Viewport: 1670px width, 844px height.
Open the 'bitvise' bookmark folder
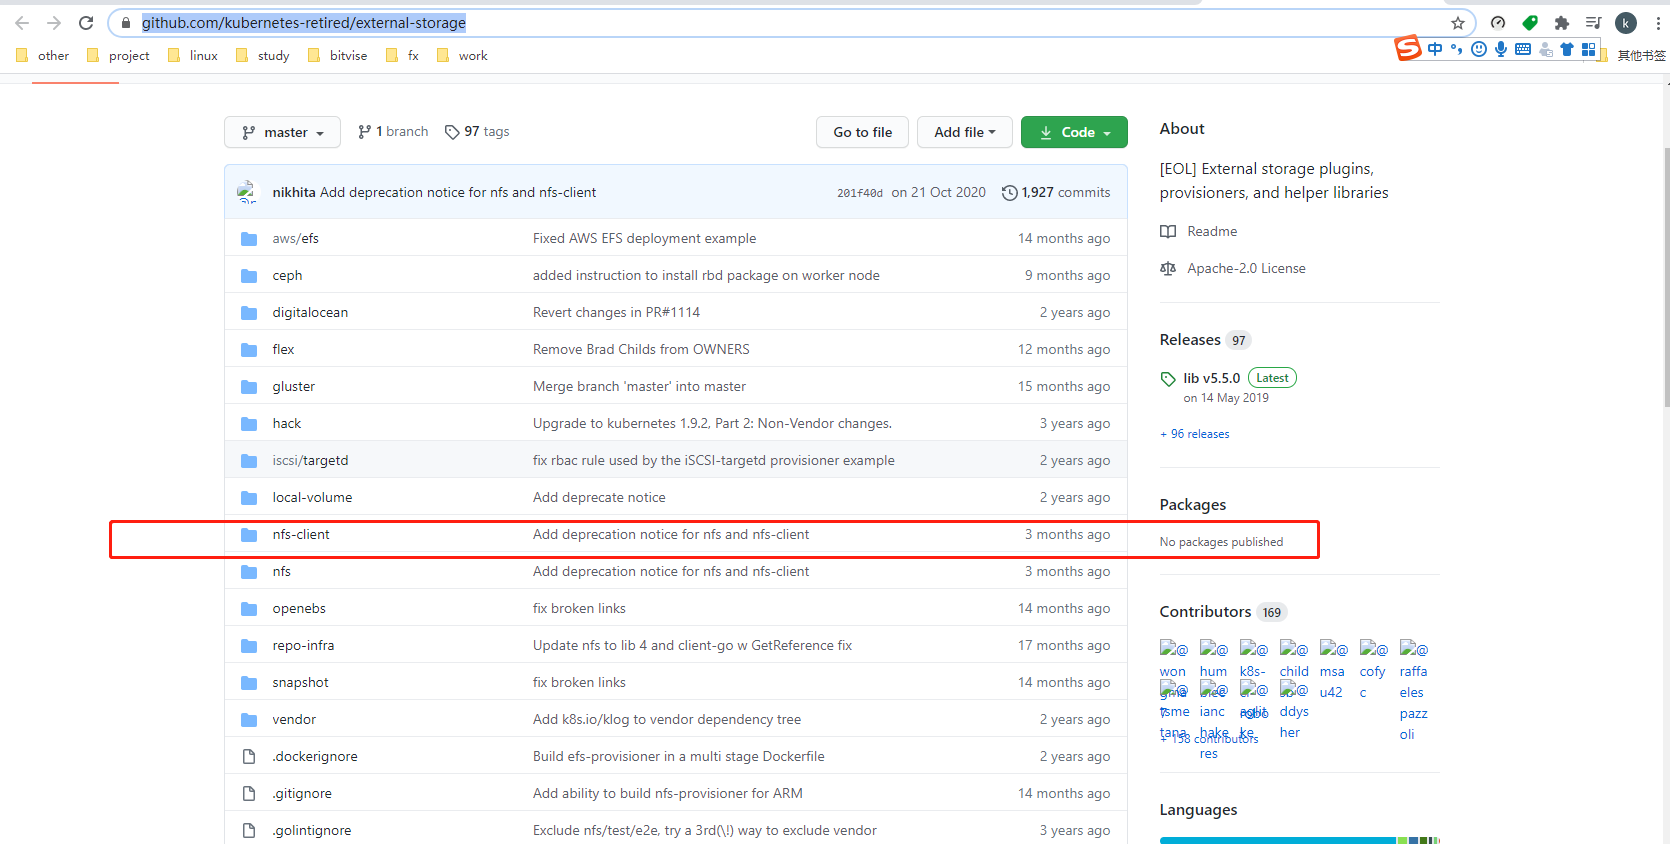[338, 56]
